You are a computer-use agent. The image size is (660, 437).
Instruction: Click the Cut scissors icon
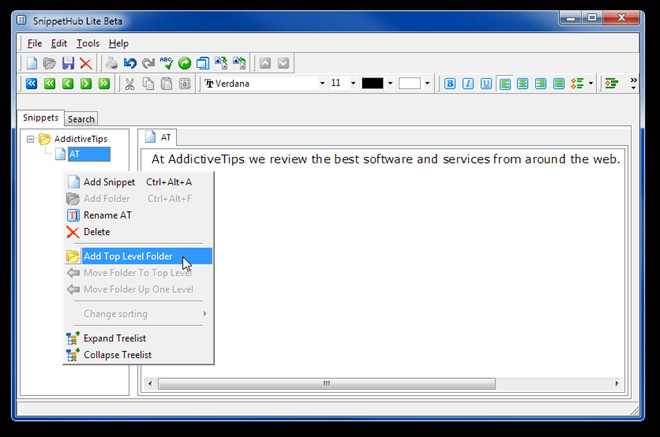130,83
